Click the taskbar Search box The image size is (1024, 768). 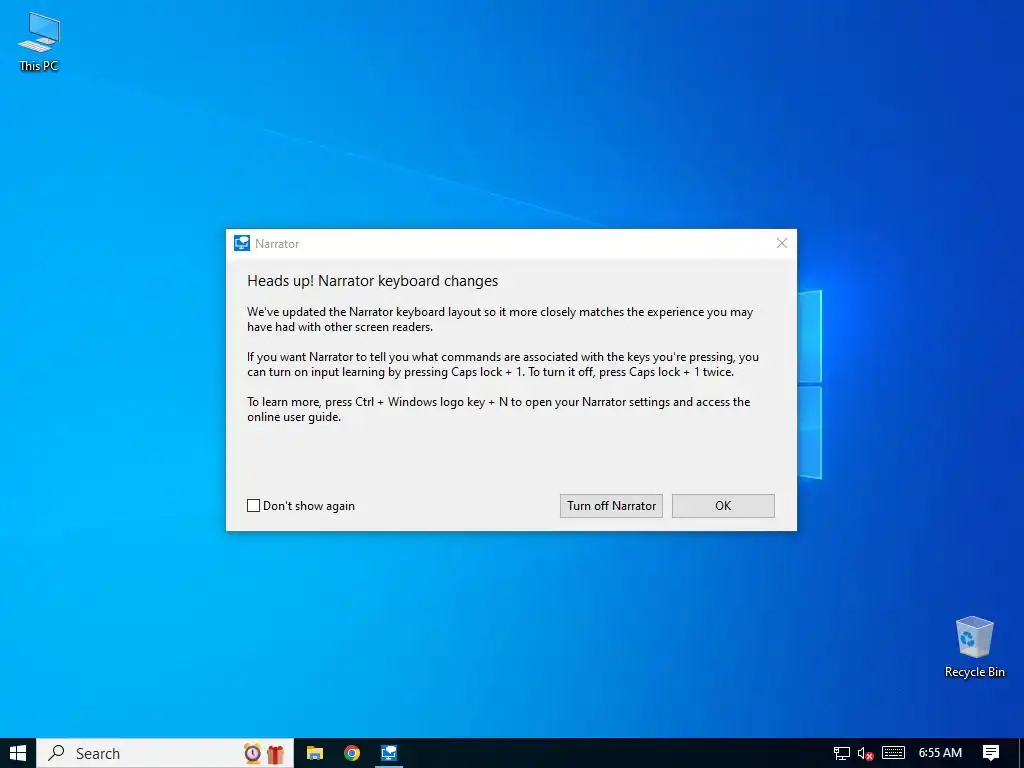point(165,753)
